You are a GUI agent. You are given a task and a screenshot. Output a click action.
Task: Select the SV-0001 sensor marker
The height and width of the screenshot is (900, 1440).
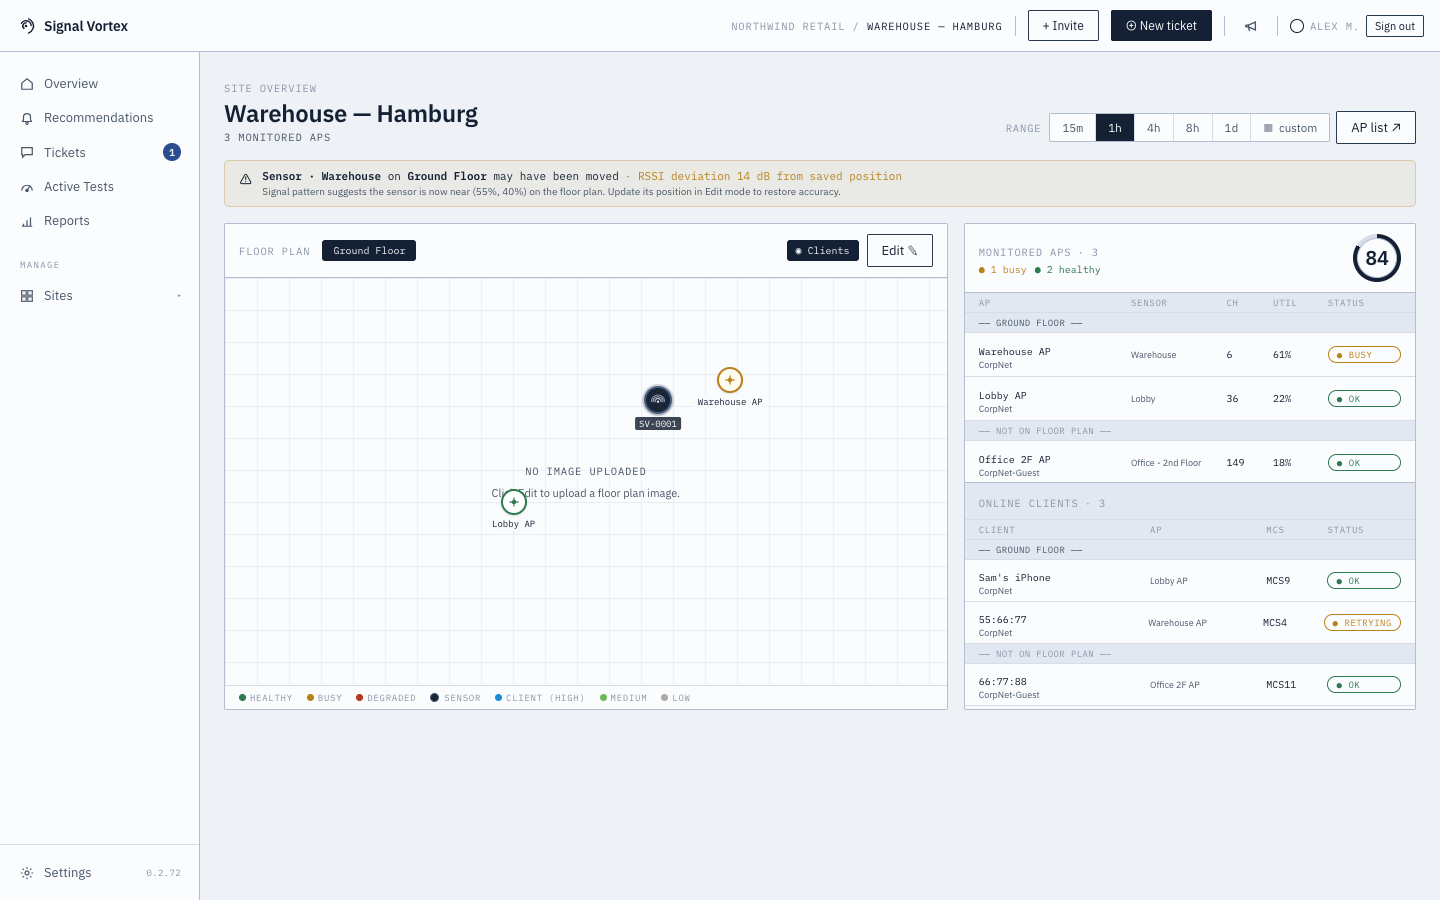click(x=658, y=400)
